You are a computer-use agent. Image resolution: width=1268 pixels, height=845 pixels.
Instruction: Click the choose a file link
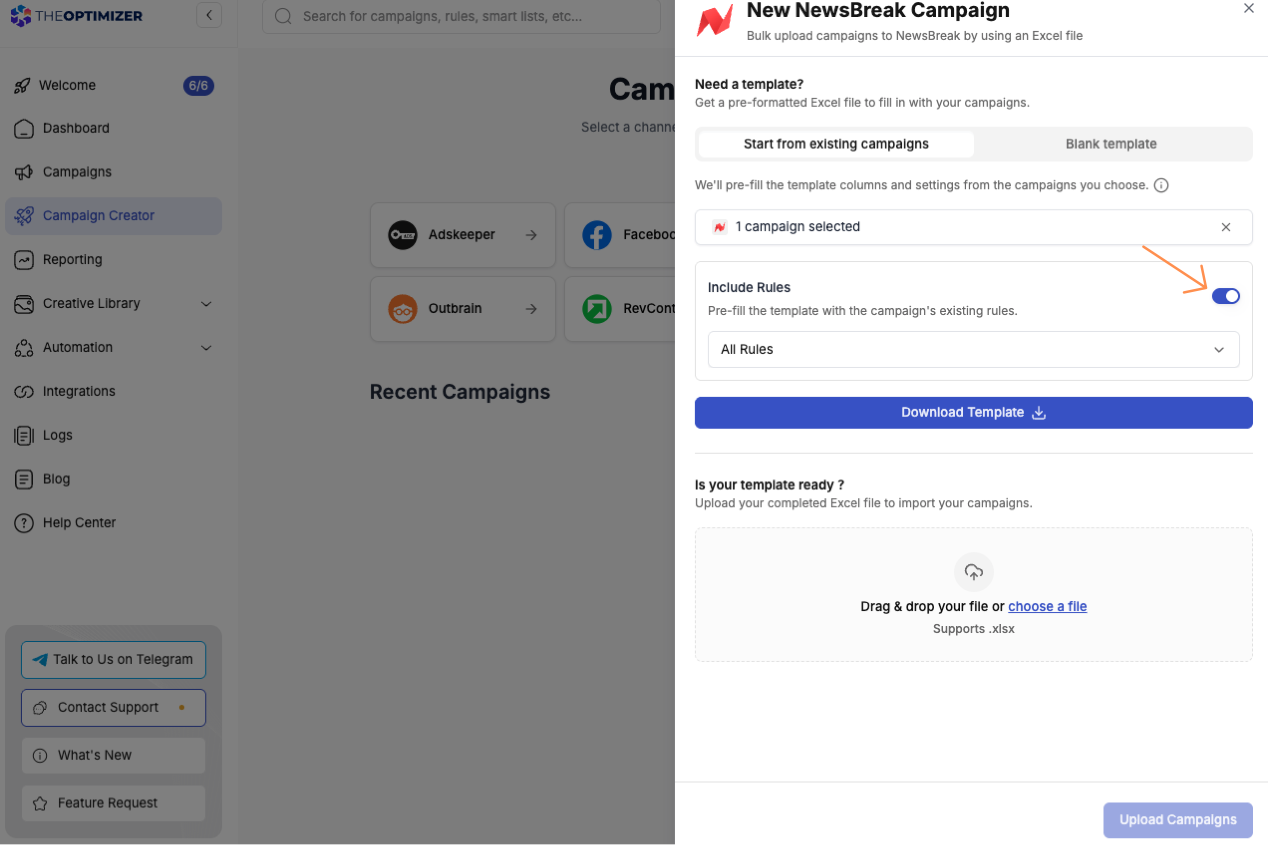[1047, 607]
